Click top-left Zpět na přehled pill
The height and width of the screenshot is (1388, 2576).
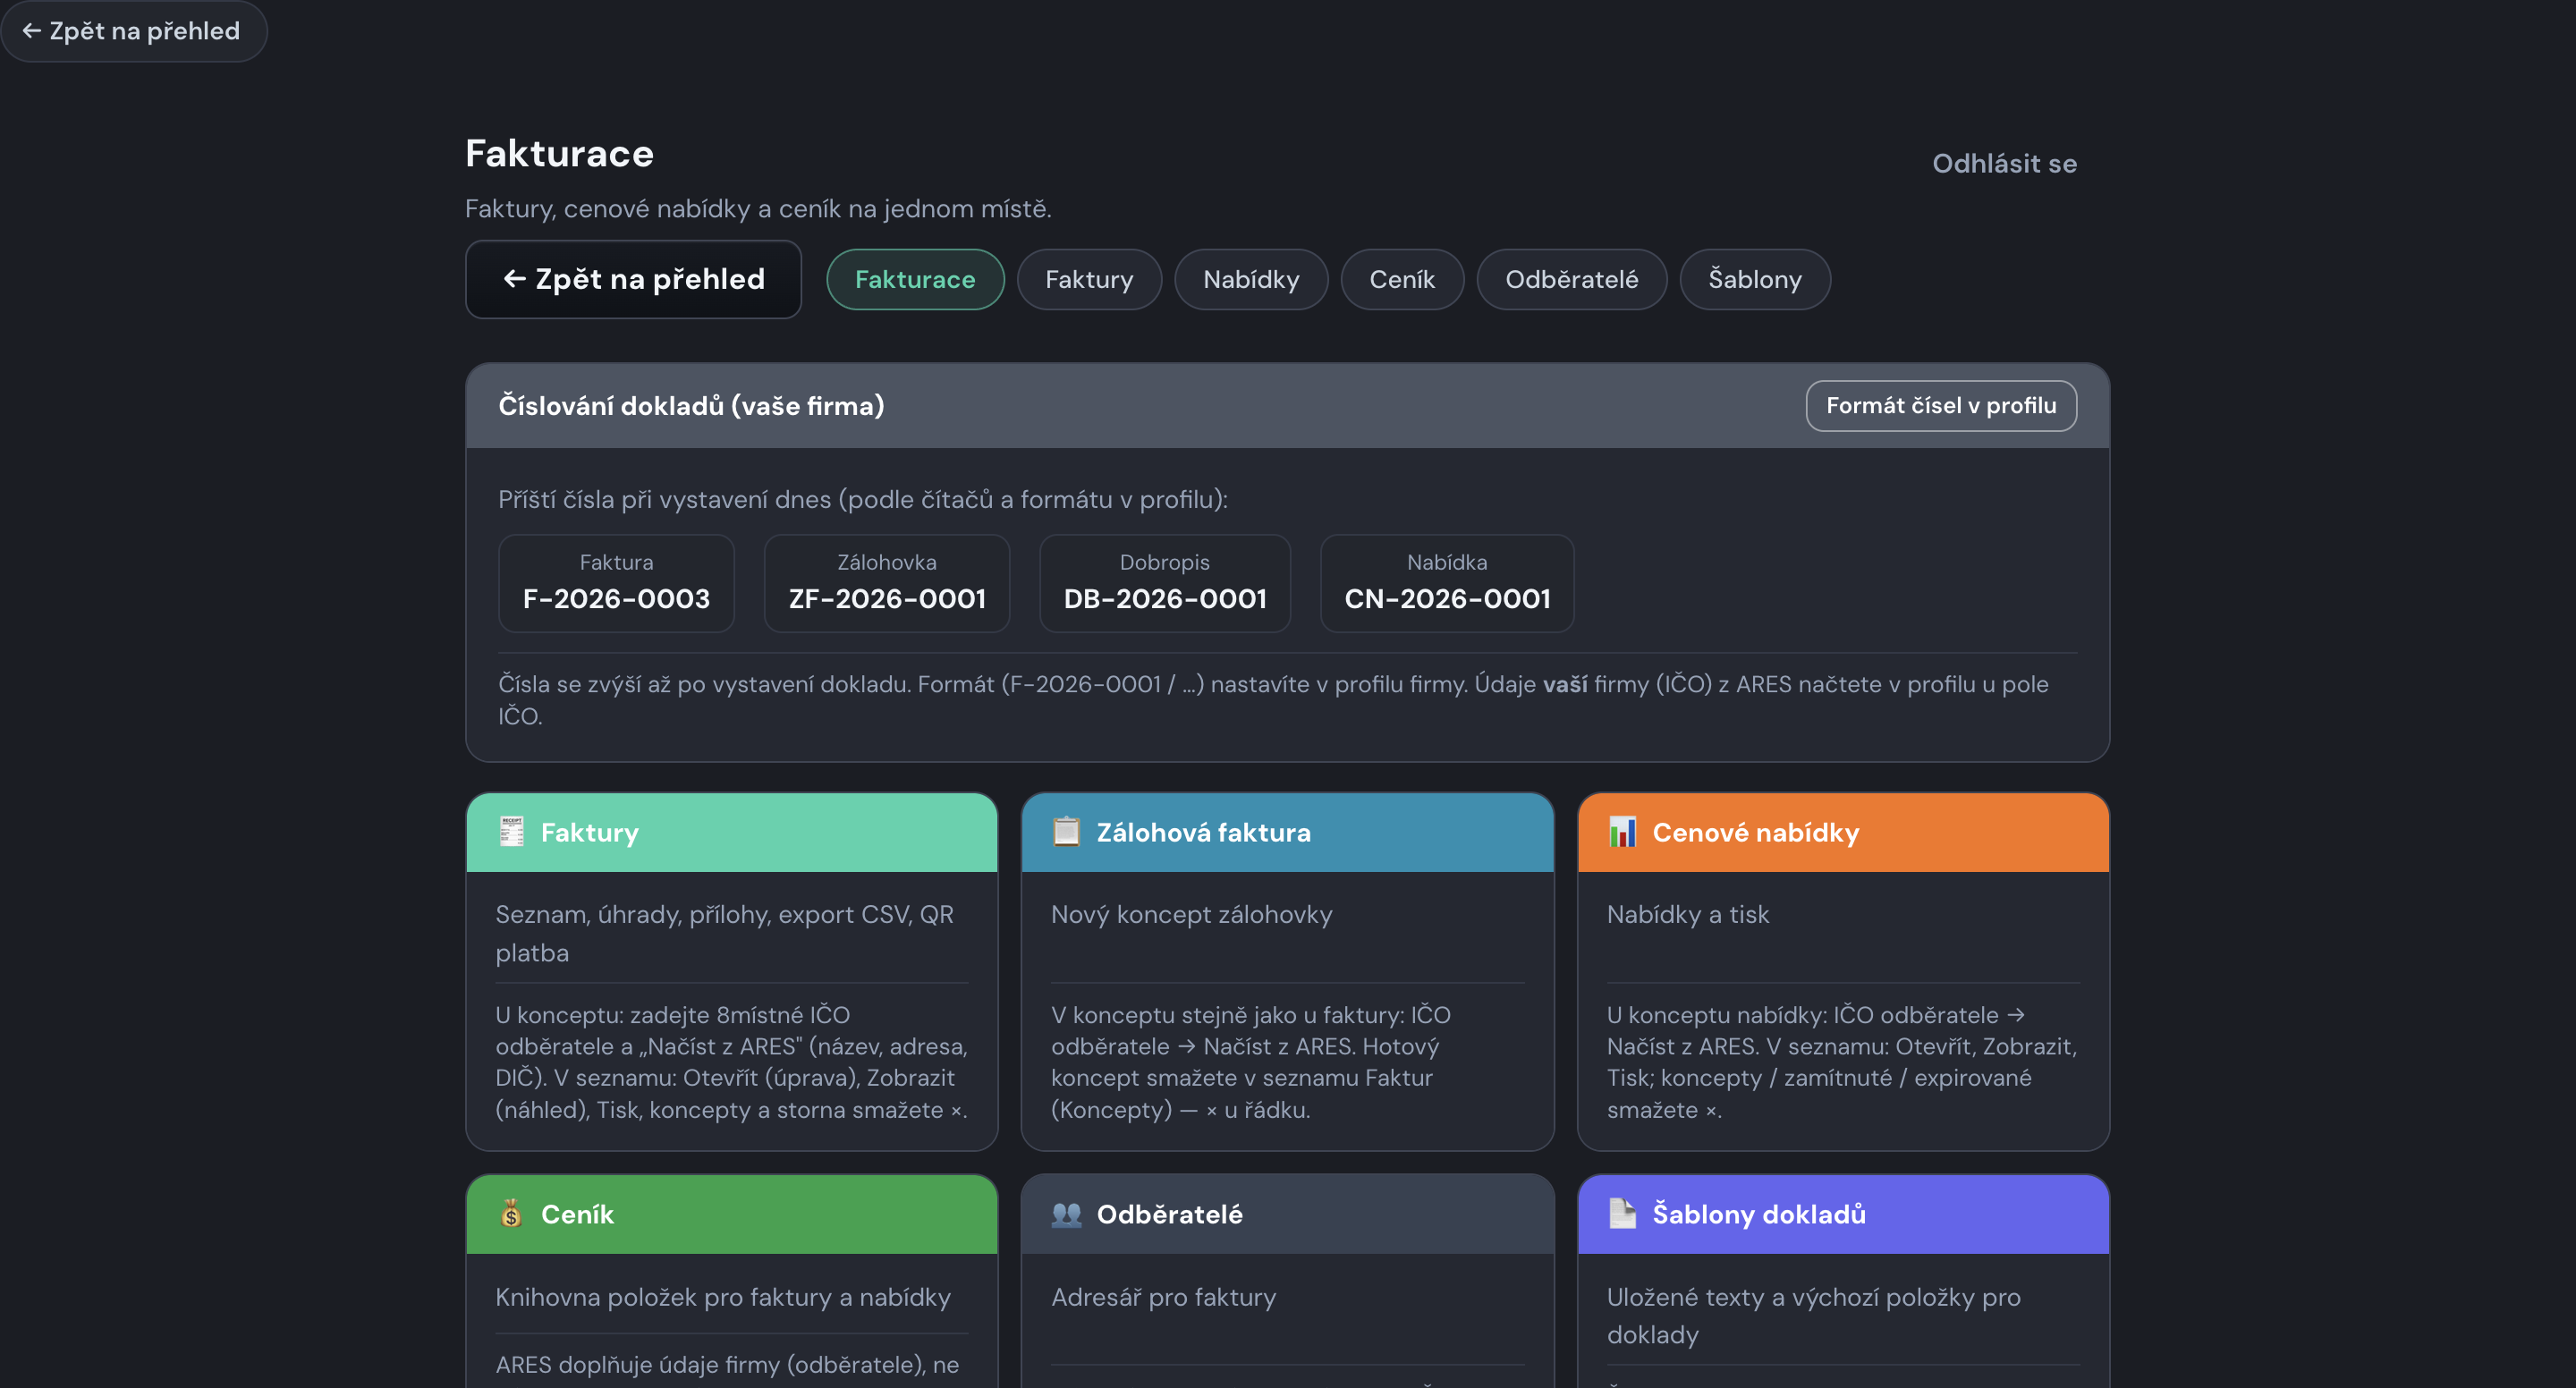coord(132,31)
